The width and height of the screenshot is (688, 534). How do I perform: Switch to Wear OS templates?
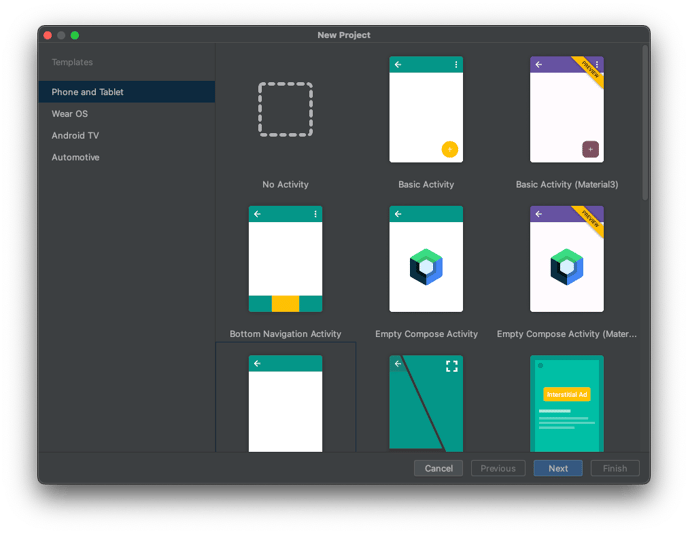[x=70, y=114]
